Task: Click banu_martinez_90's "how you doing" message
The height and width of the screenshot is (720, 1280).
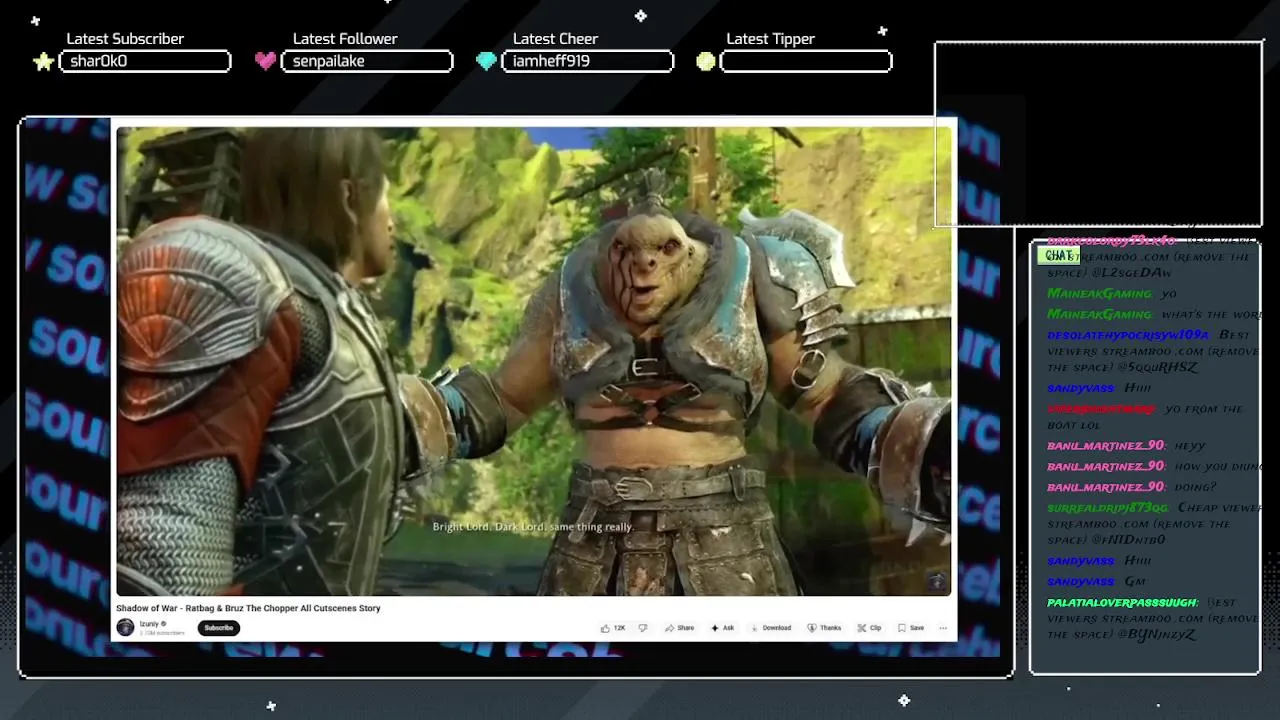Action: coord(1217,467)
